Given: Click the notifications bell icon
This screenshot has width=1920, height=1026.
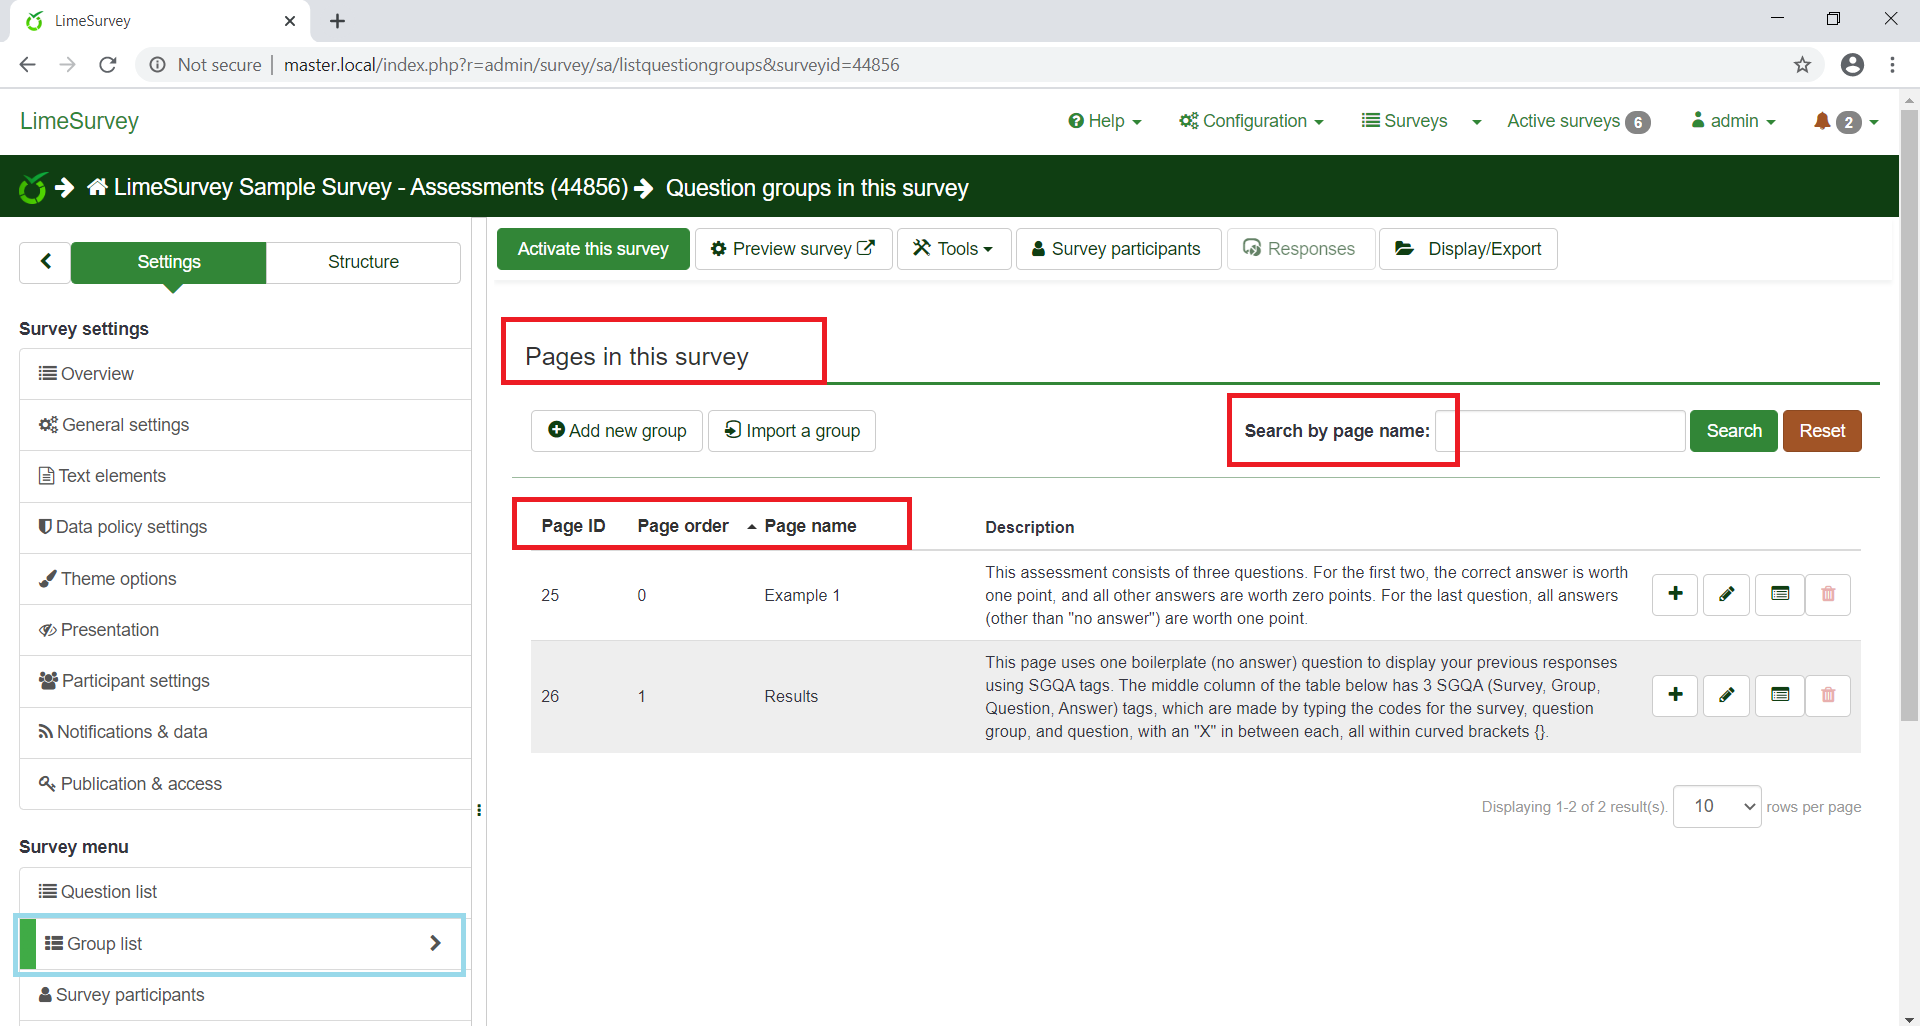Looking at the screenshot, I should (1822, 121).
